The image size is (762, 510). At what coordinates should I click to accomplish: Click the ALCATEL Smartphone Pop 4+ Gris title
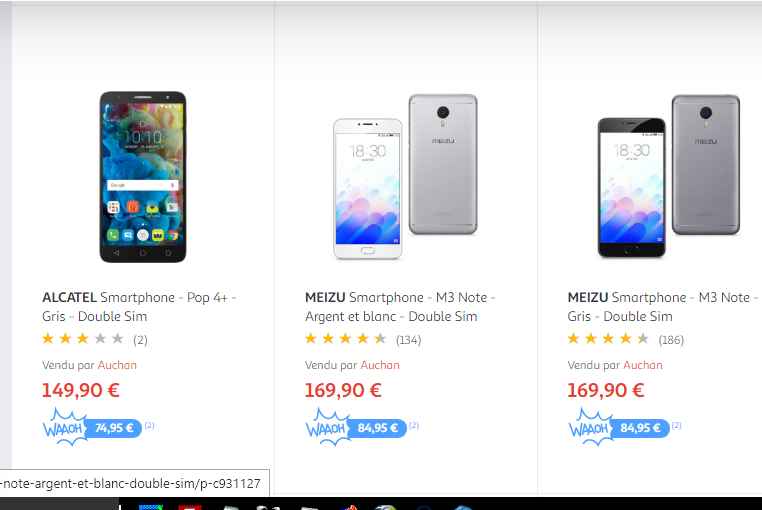pyautogui.click(x=139, y=307)
